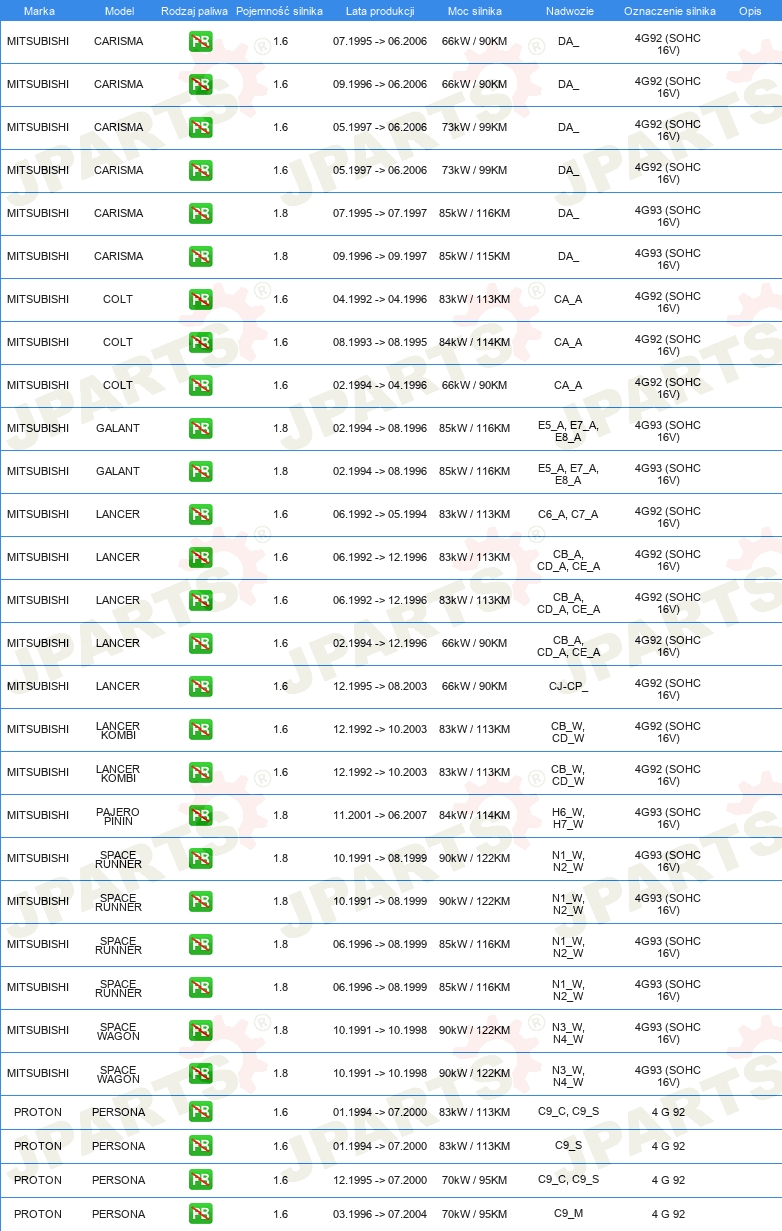This screenshot has width=782, height=1231.
Task: Click the Moc silnika column header
Action: (x=475, y=11)
